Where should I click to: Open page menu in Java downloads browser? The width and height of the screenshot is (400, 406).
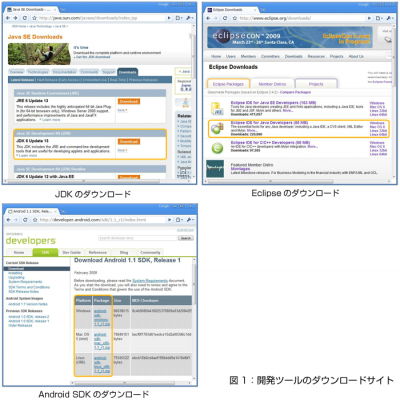(x=179, y=18)
